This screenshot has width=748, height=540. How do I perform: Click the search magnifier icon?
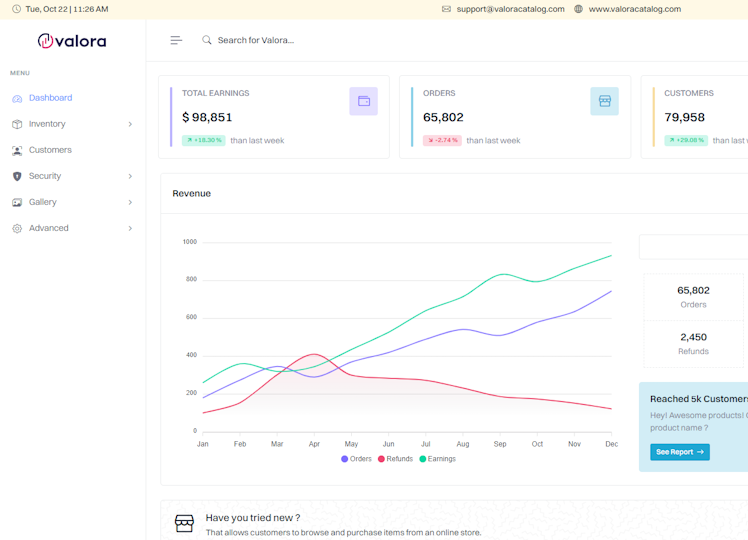(207, 40)
